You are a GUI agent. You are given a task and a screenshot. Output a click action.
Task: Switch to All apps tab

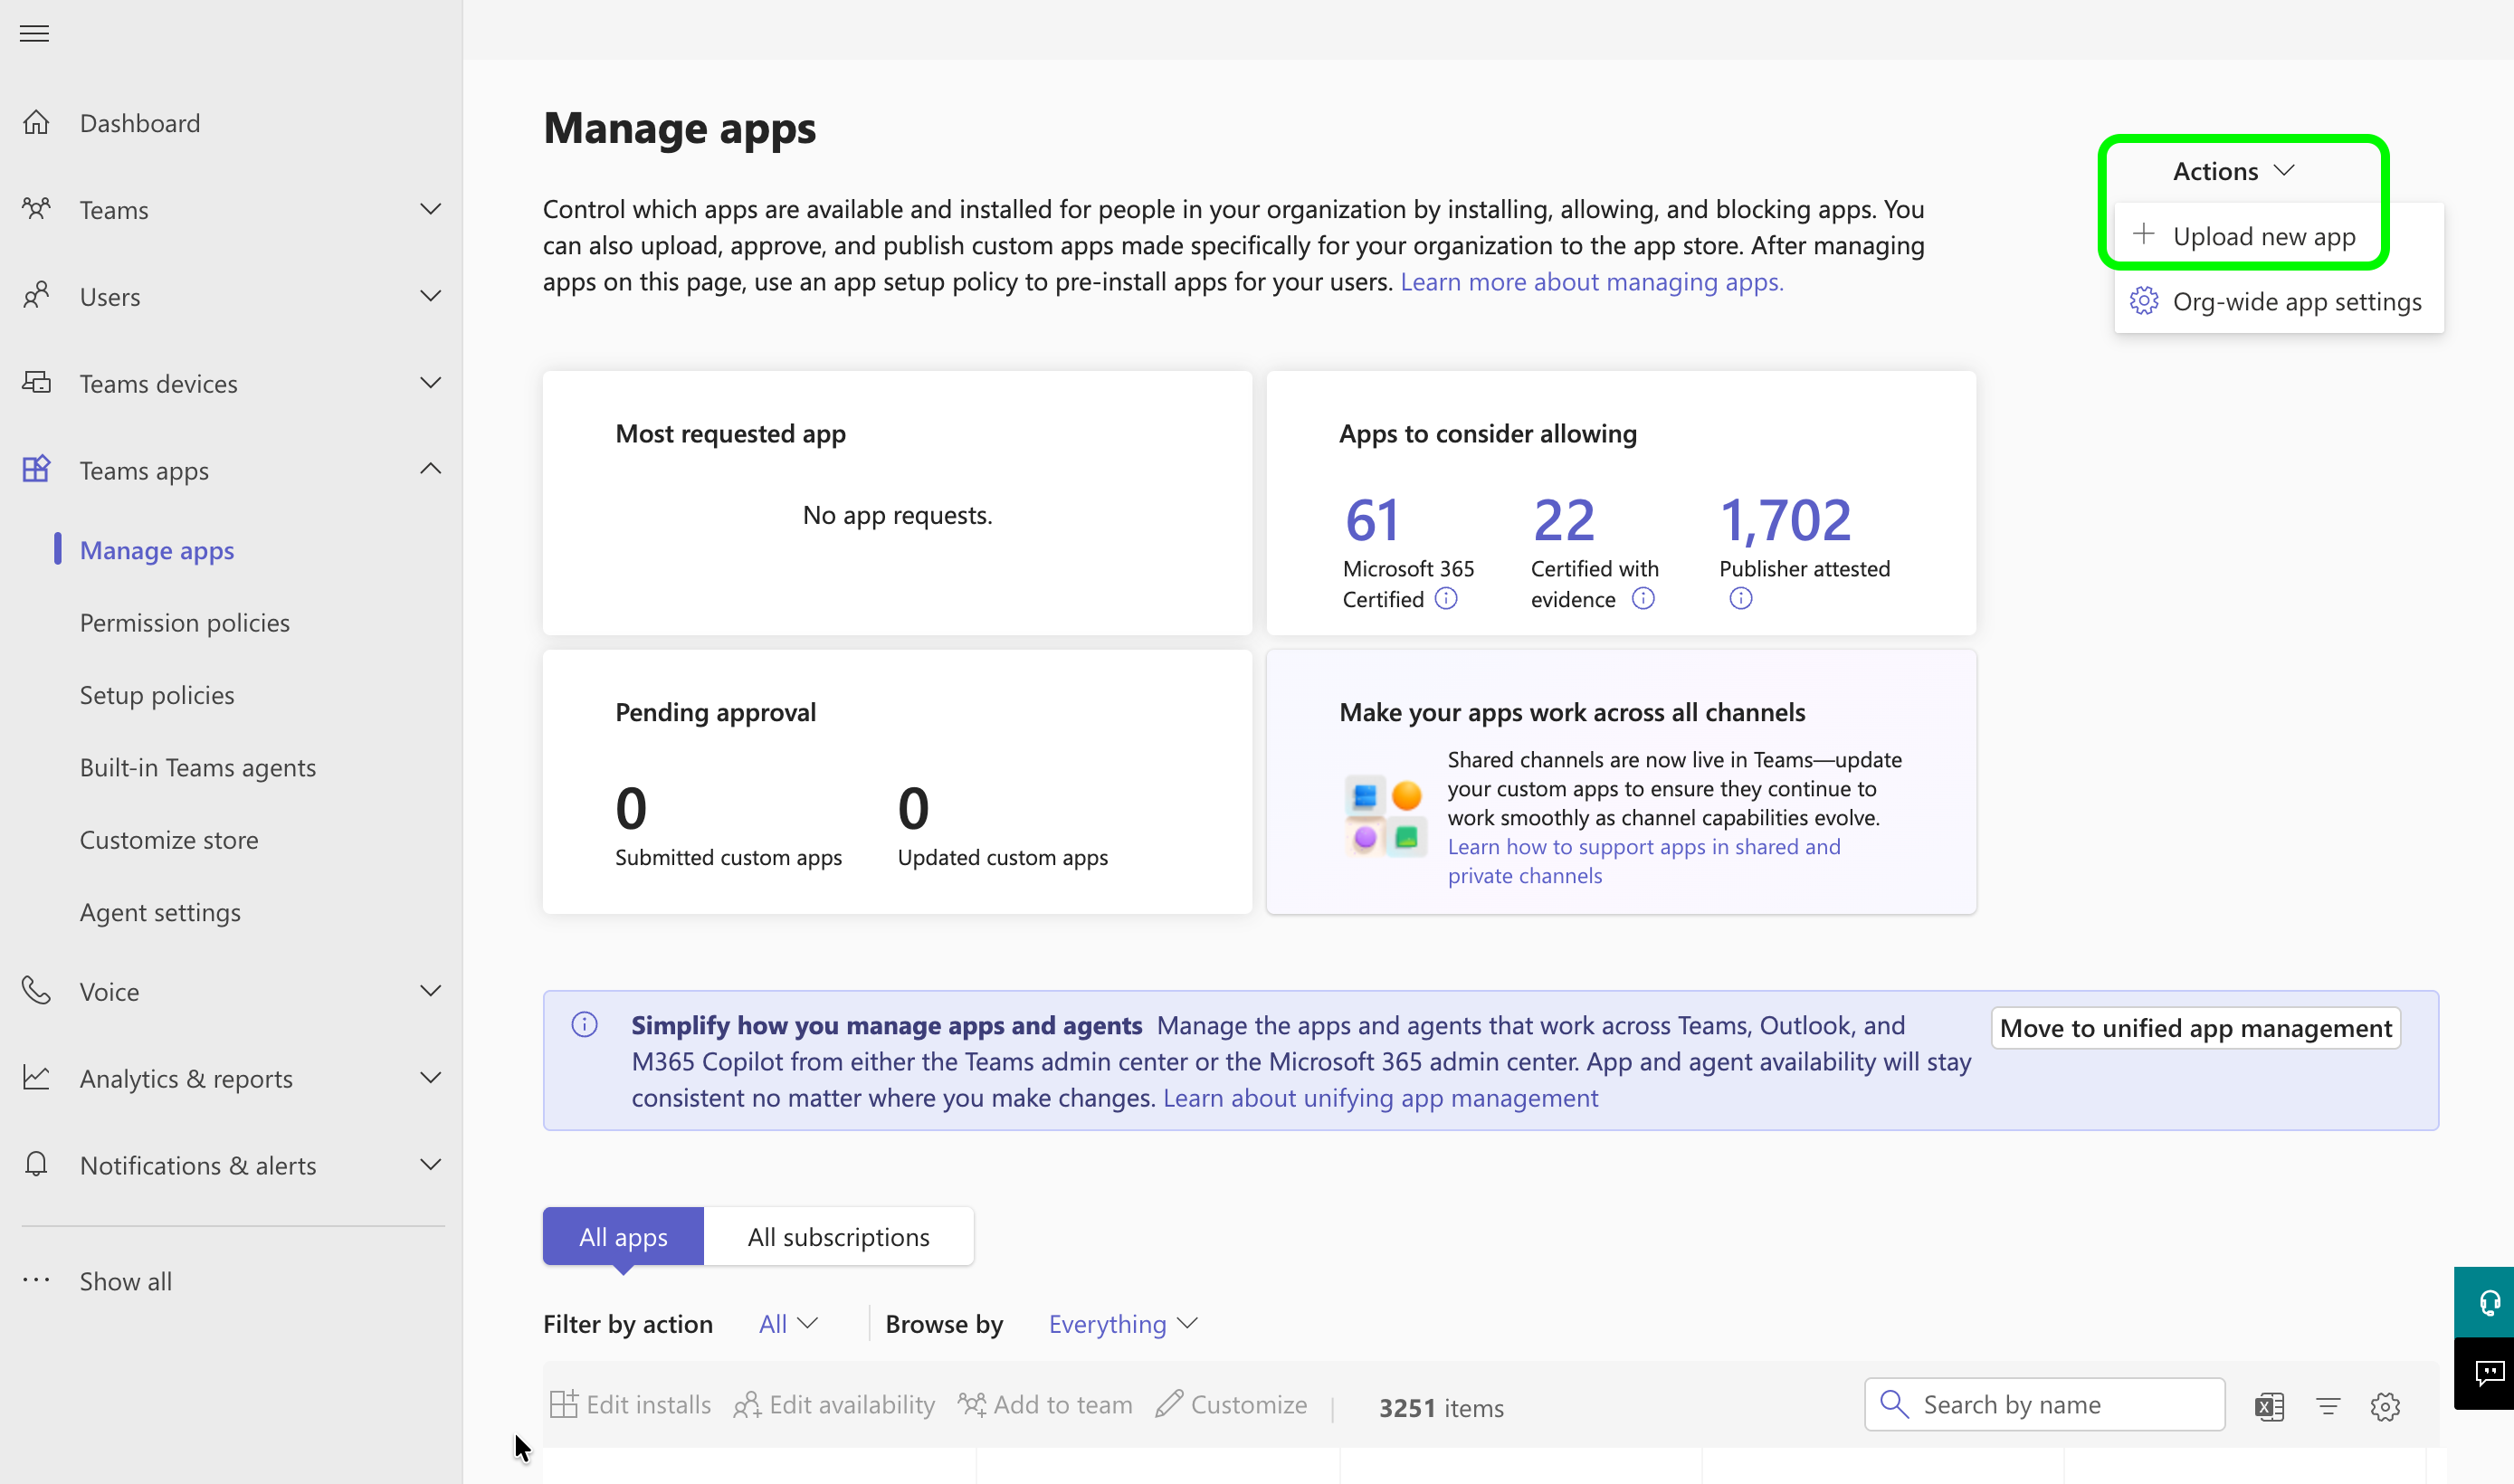point(623,1236)
